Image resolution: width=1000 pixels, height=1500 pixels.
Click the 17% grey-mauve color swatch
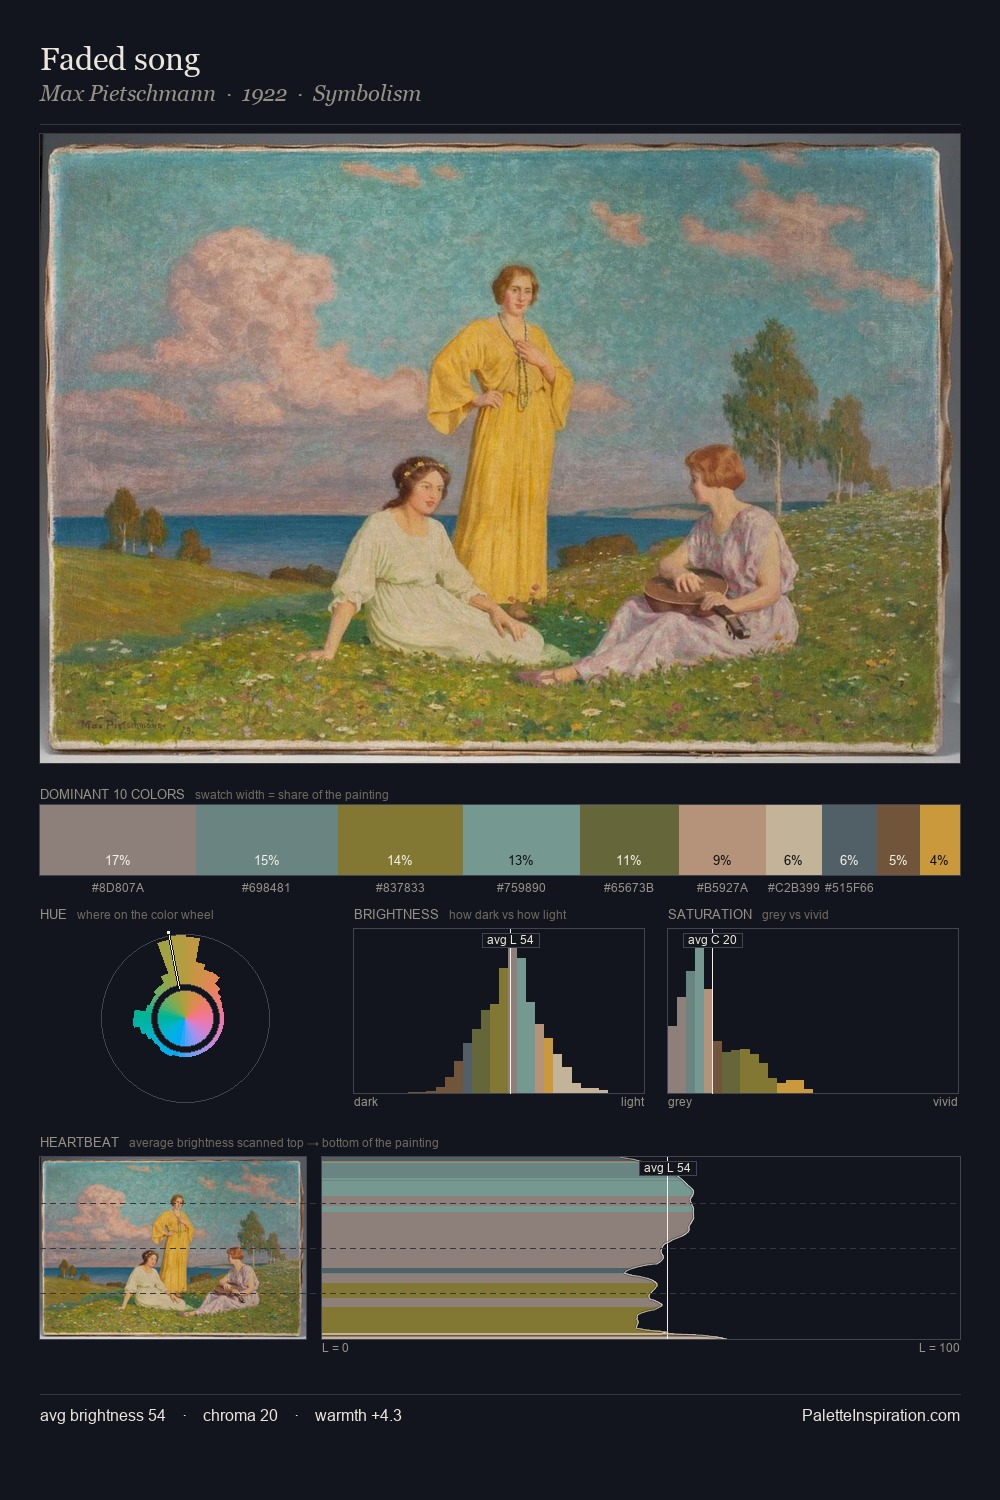(118, 840)
